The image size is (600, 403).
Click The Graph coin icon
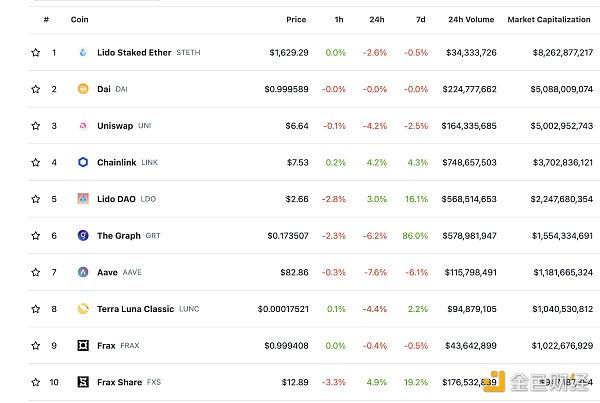click(83, 236)
